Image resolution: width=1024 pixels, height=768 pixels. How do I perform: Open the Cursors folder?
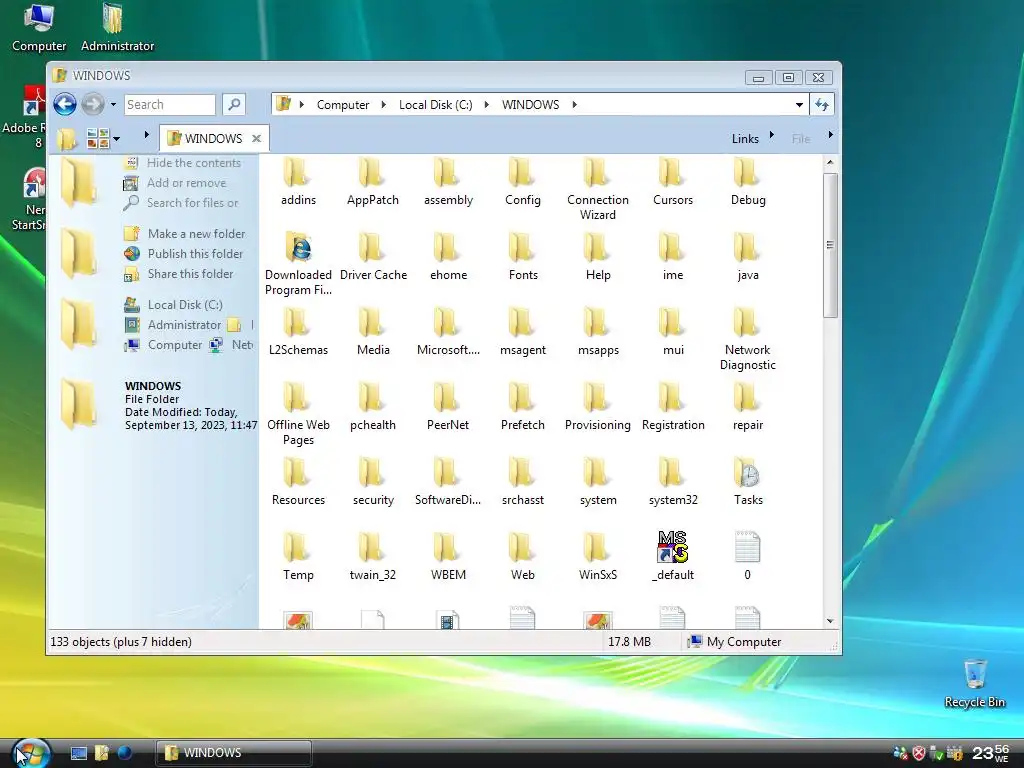point(673,182)
